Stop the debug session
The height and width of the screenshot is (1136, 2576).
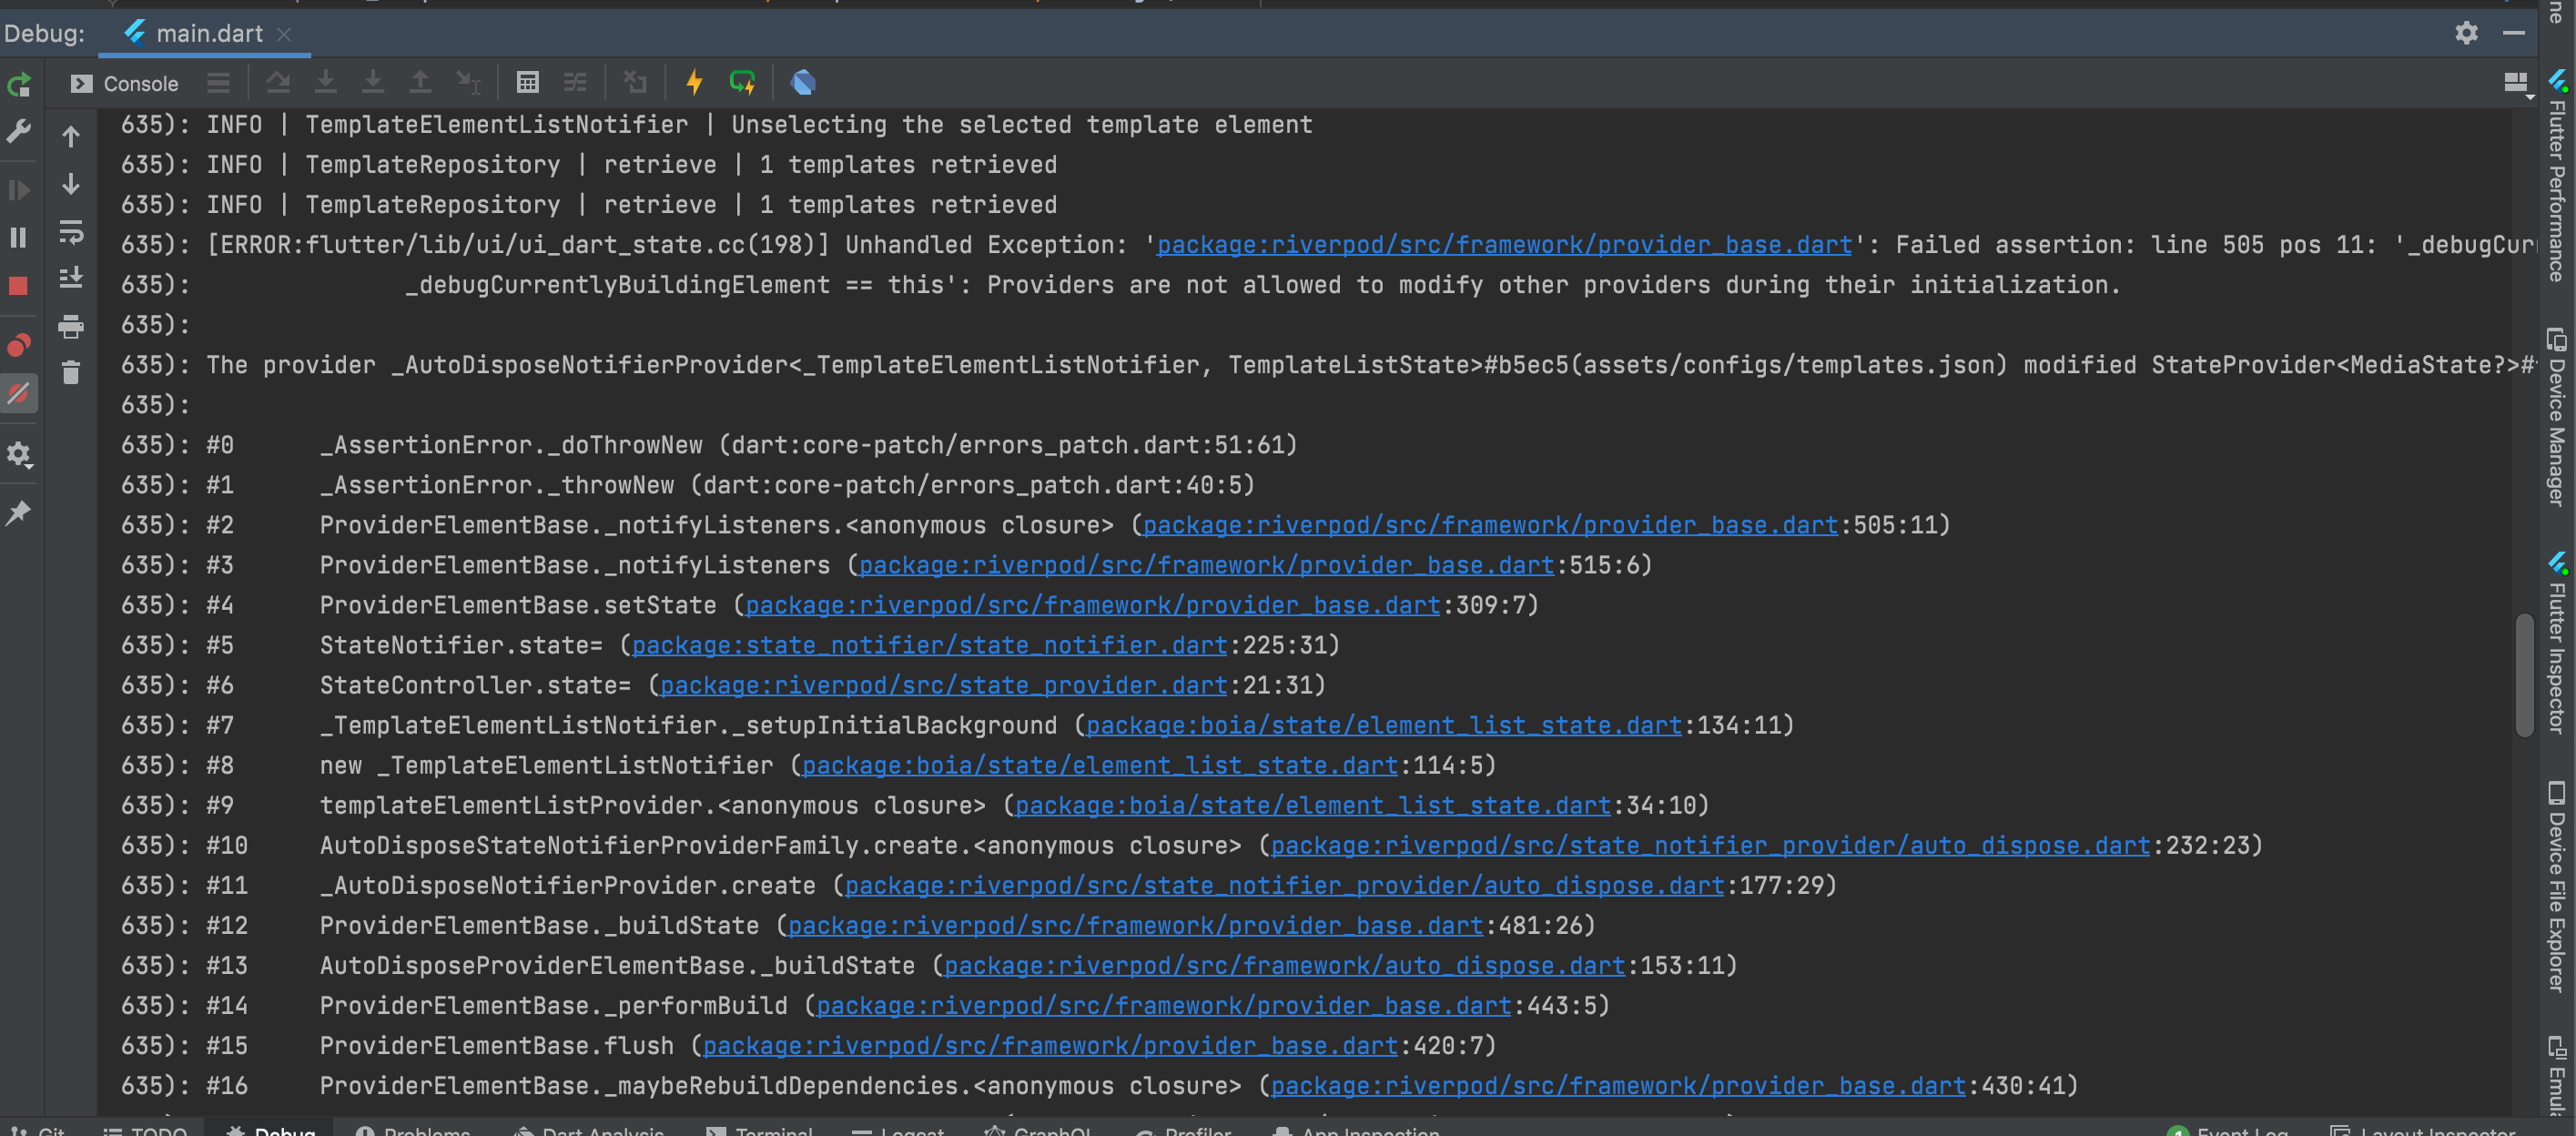[x=18, y=285]
